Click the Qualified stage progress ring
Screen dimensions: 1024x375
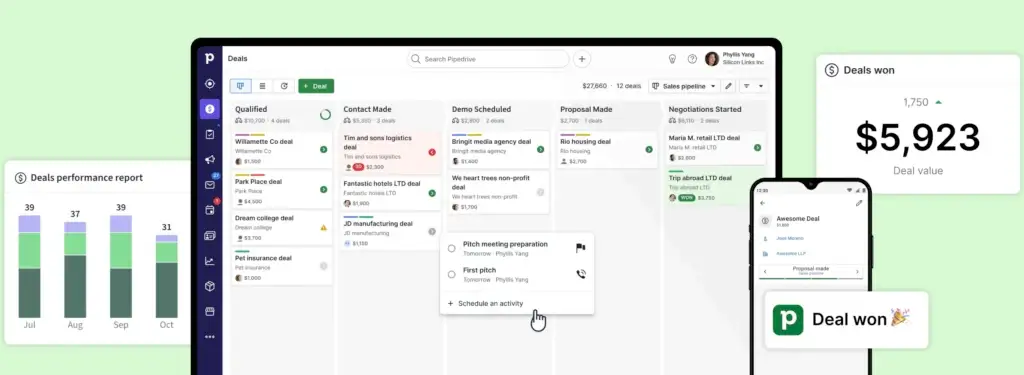pyautogui.click(x=325, y=114)
